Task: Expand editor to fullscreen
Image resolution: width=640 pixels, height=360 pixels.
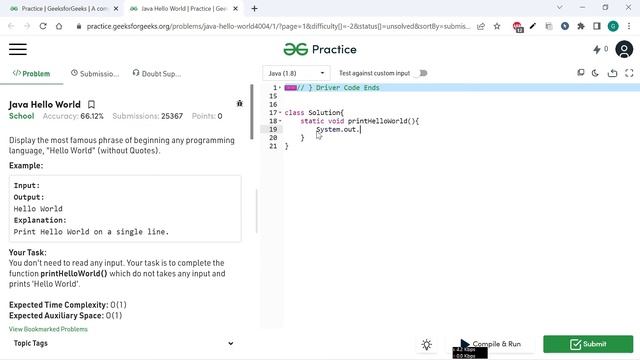Action: click(x=629, y=73)
